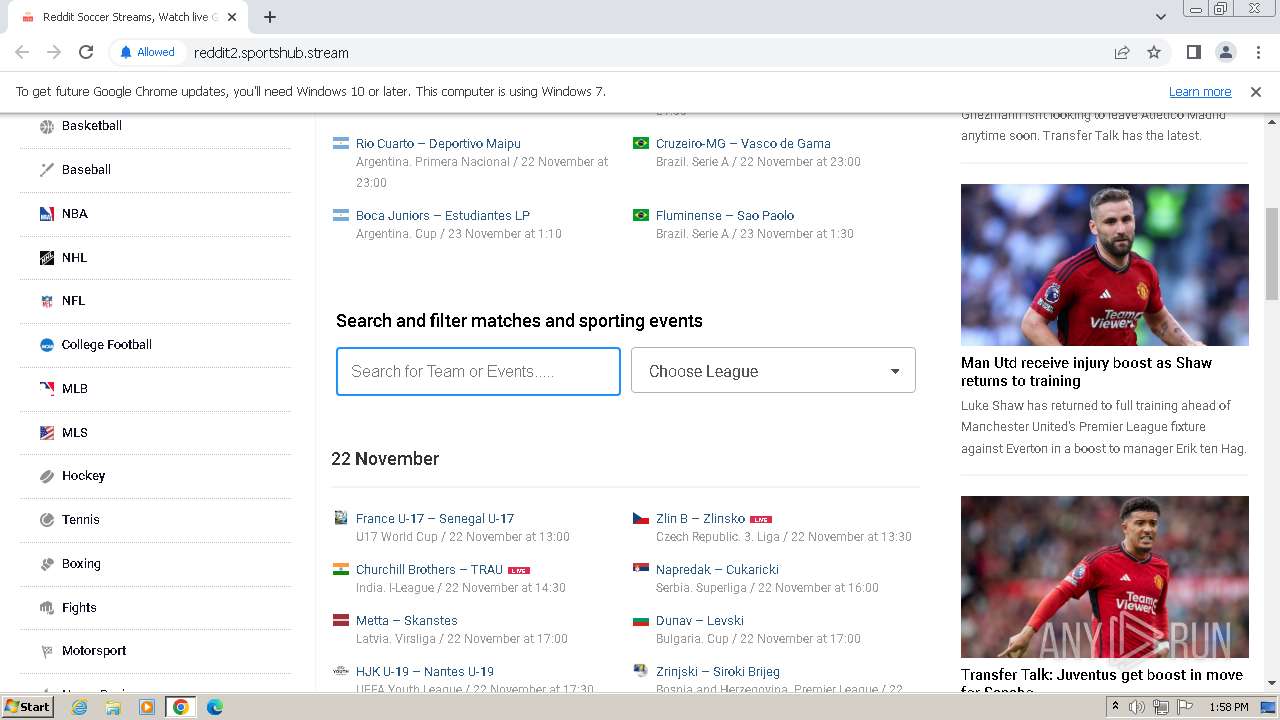
Task: Bookmark this page with the star icon
Action: pos(1154,52)
